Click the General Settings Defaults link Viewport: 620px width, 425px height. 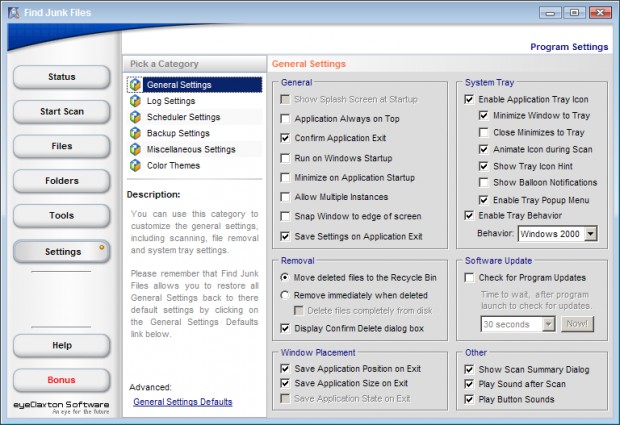183,402
